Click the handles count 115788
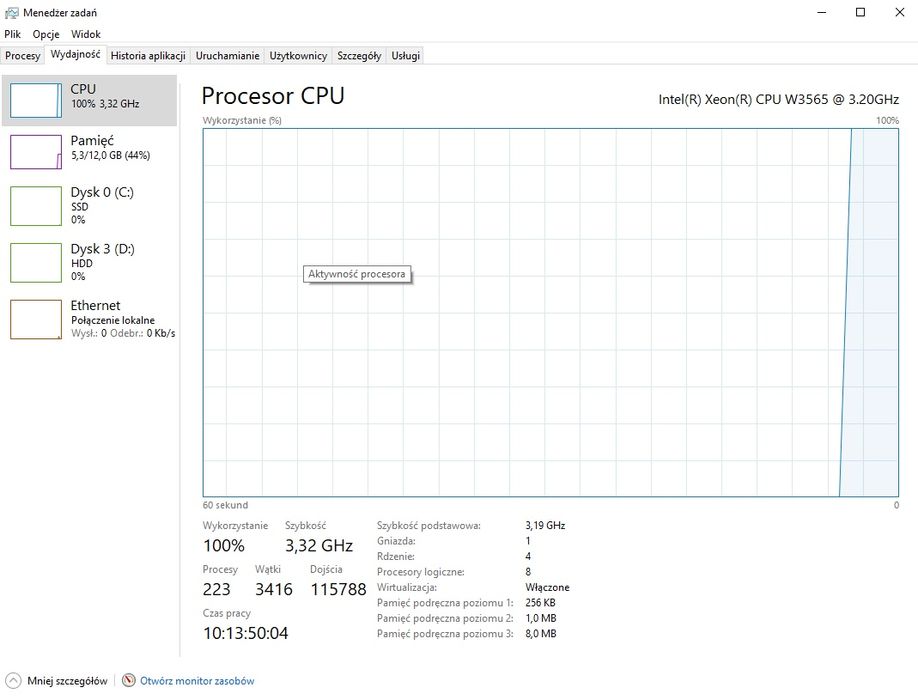918x700 pixels. 338,589
